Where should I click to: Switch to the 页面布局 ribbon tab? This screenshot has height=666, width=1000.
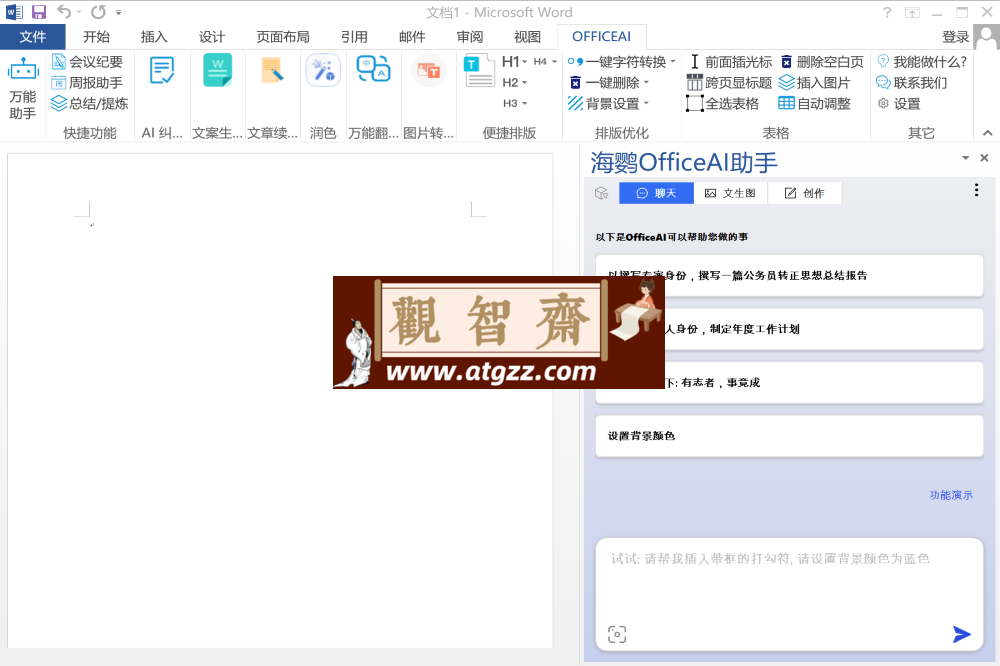click(x=283, y=37)
